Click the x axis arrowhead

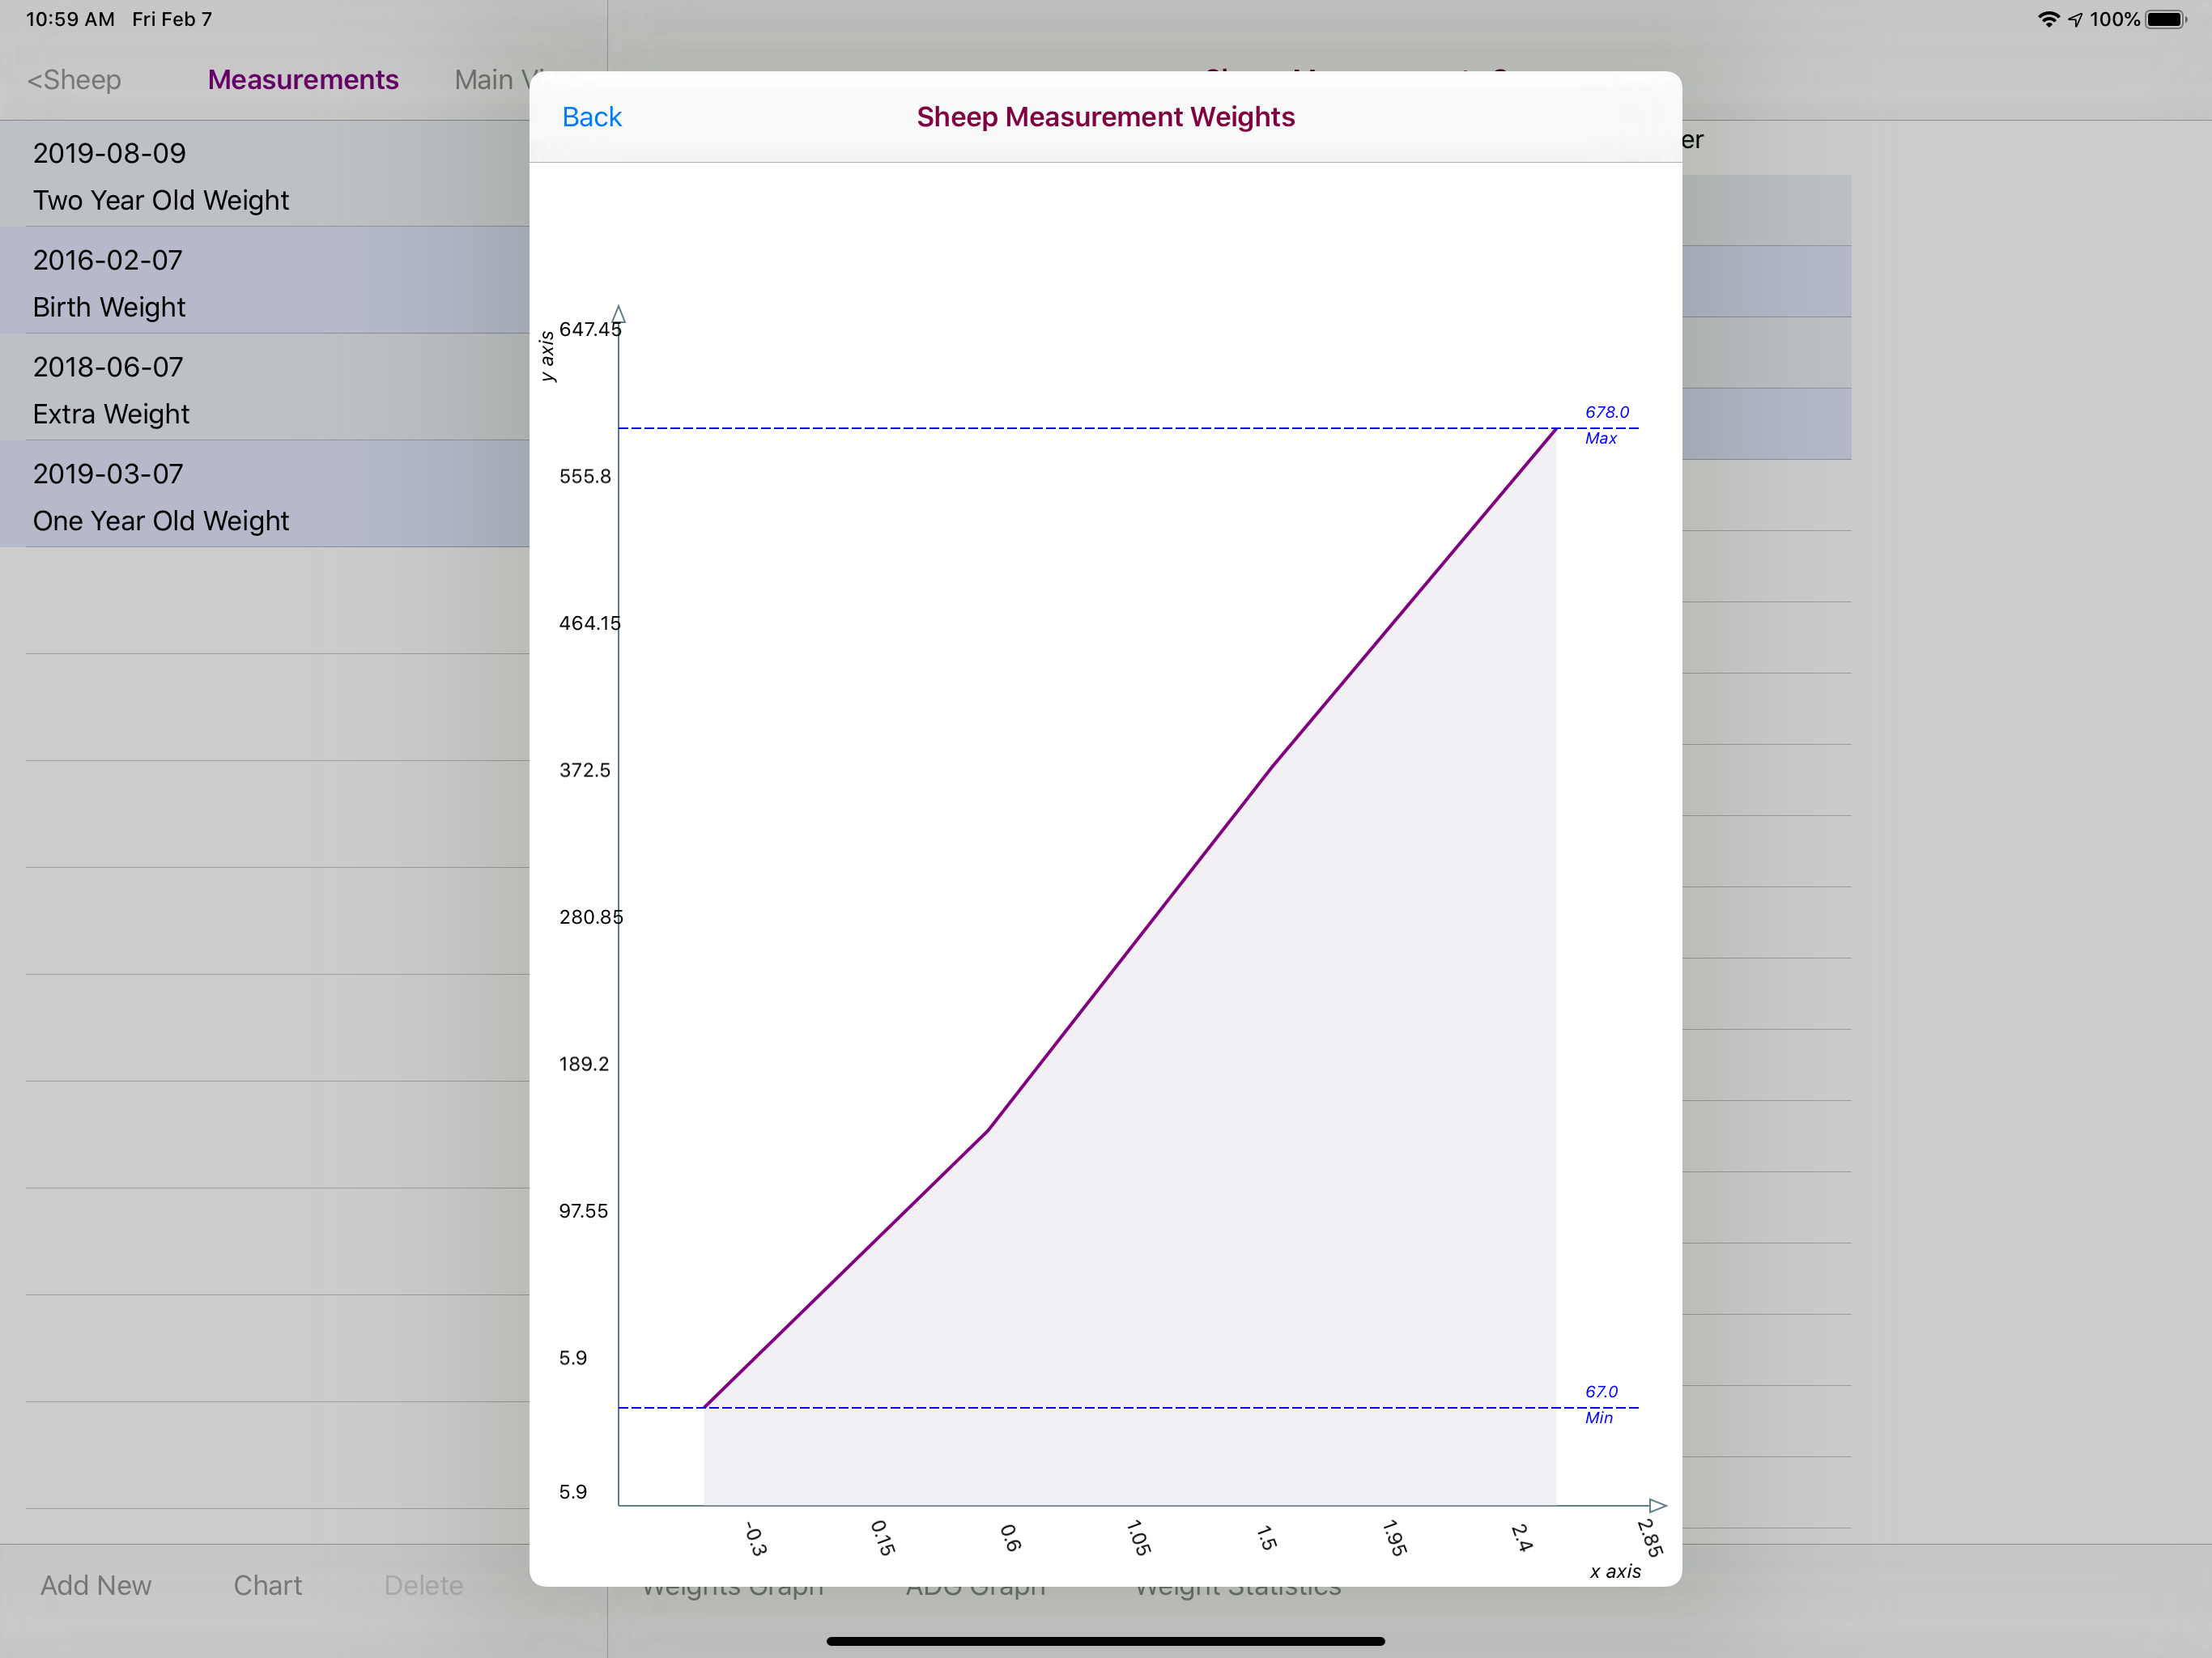tap(1657, 1505)
